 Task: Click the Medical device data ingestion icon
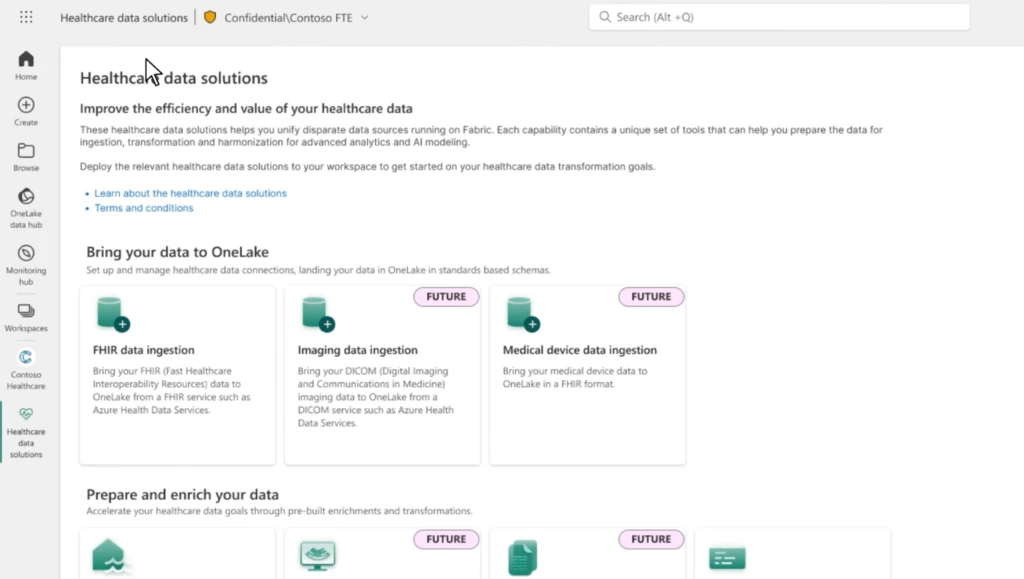[x=520, y=313]
